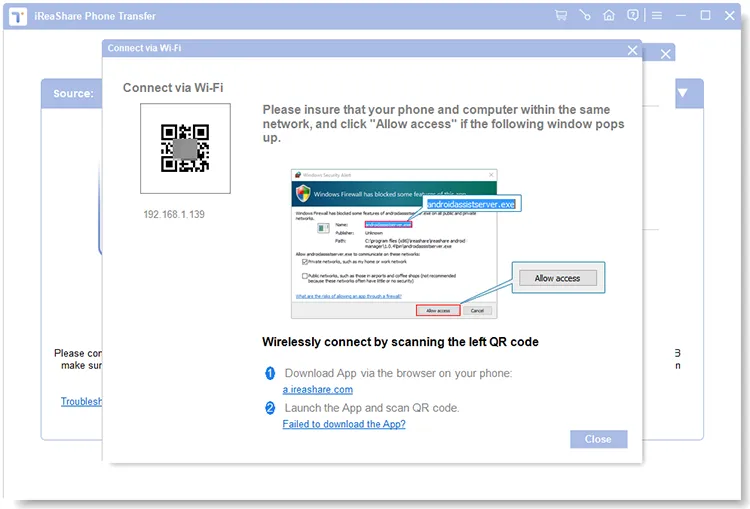This screenshot has height=509, width=750.
Task: Open the a.ireashare.com link
Action: click(x=318, y=389)
